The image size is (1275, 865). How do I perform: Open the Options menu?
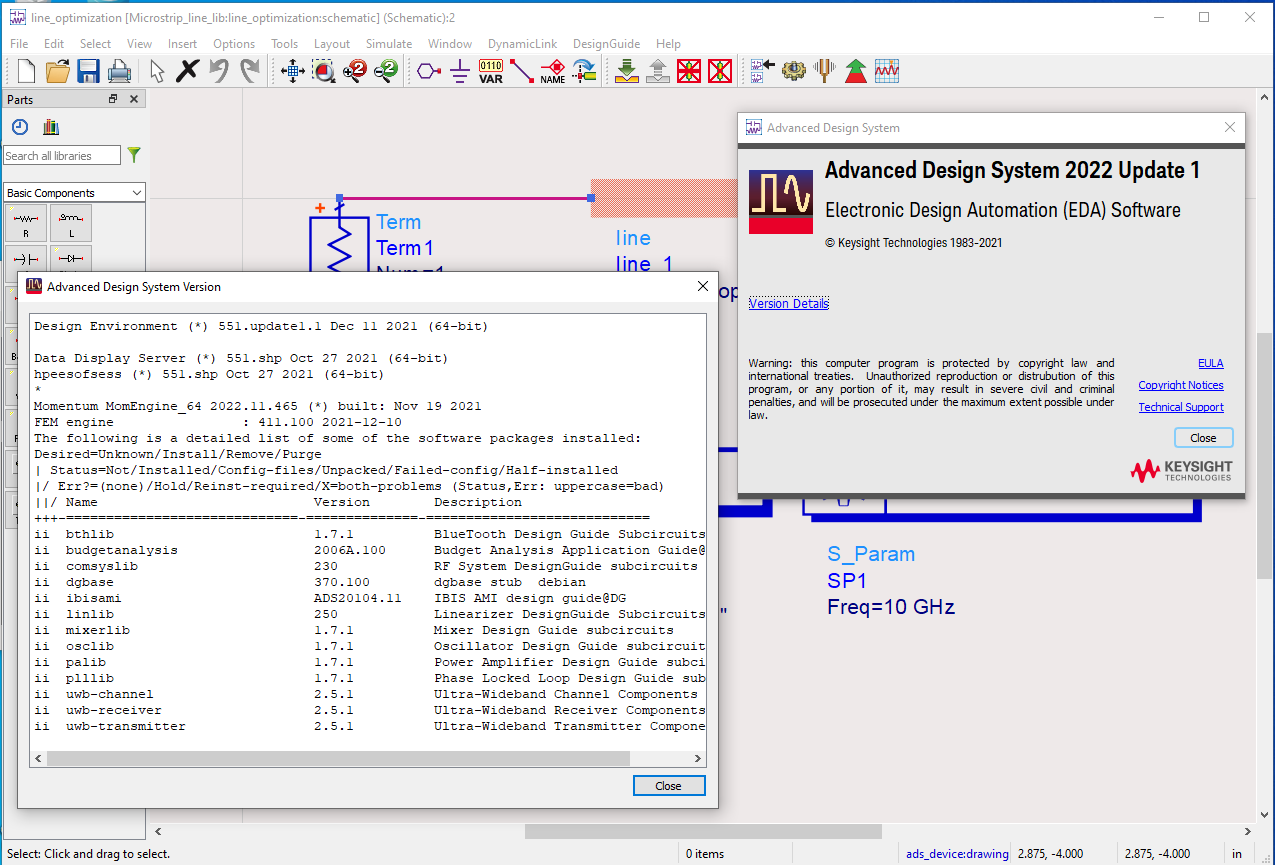(234, 44)
